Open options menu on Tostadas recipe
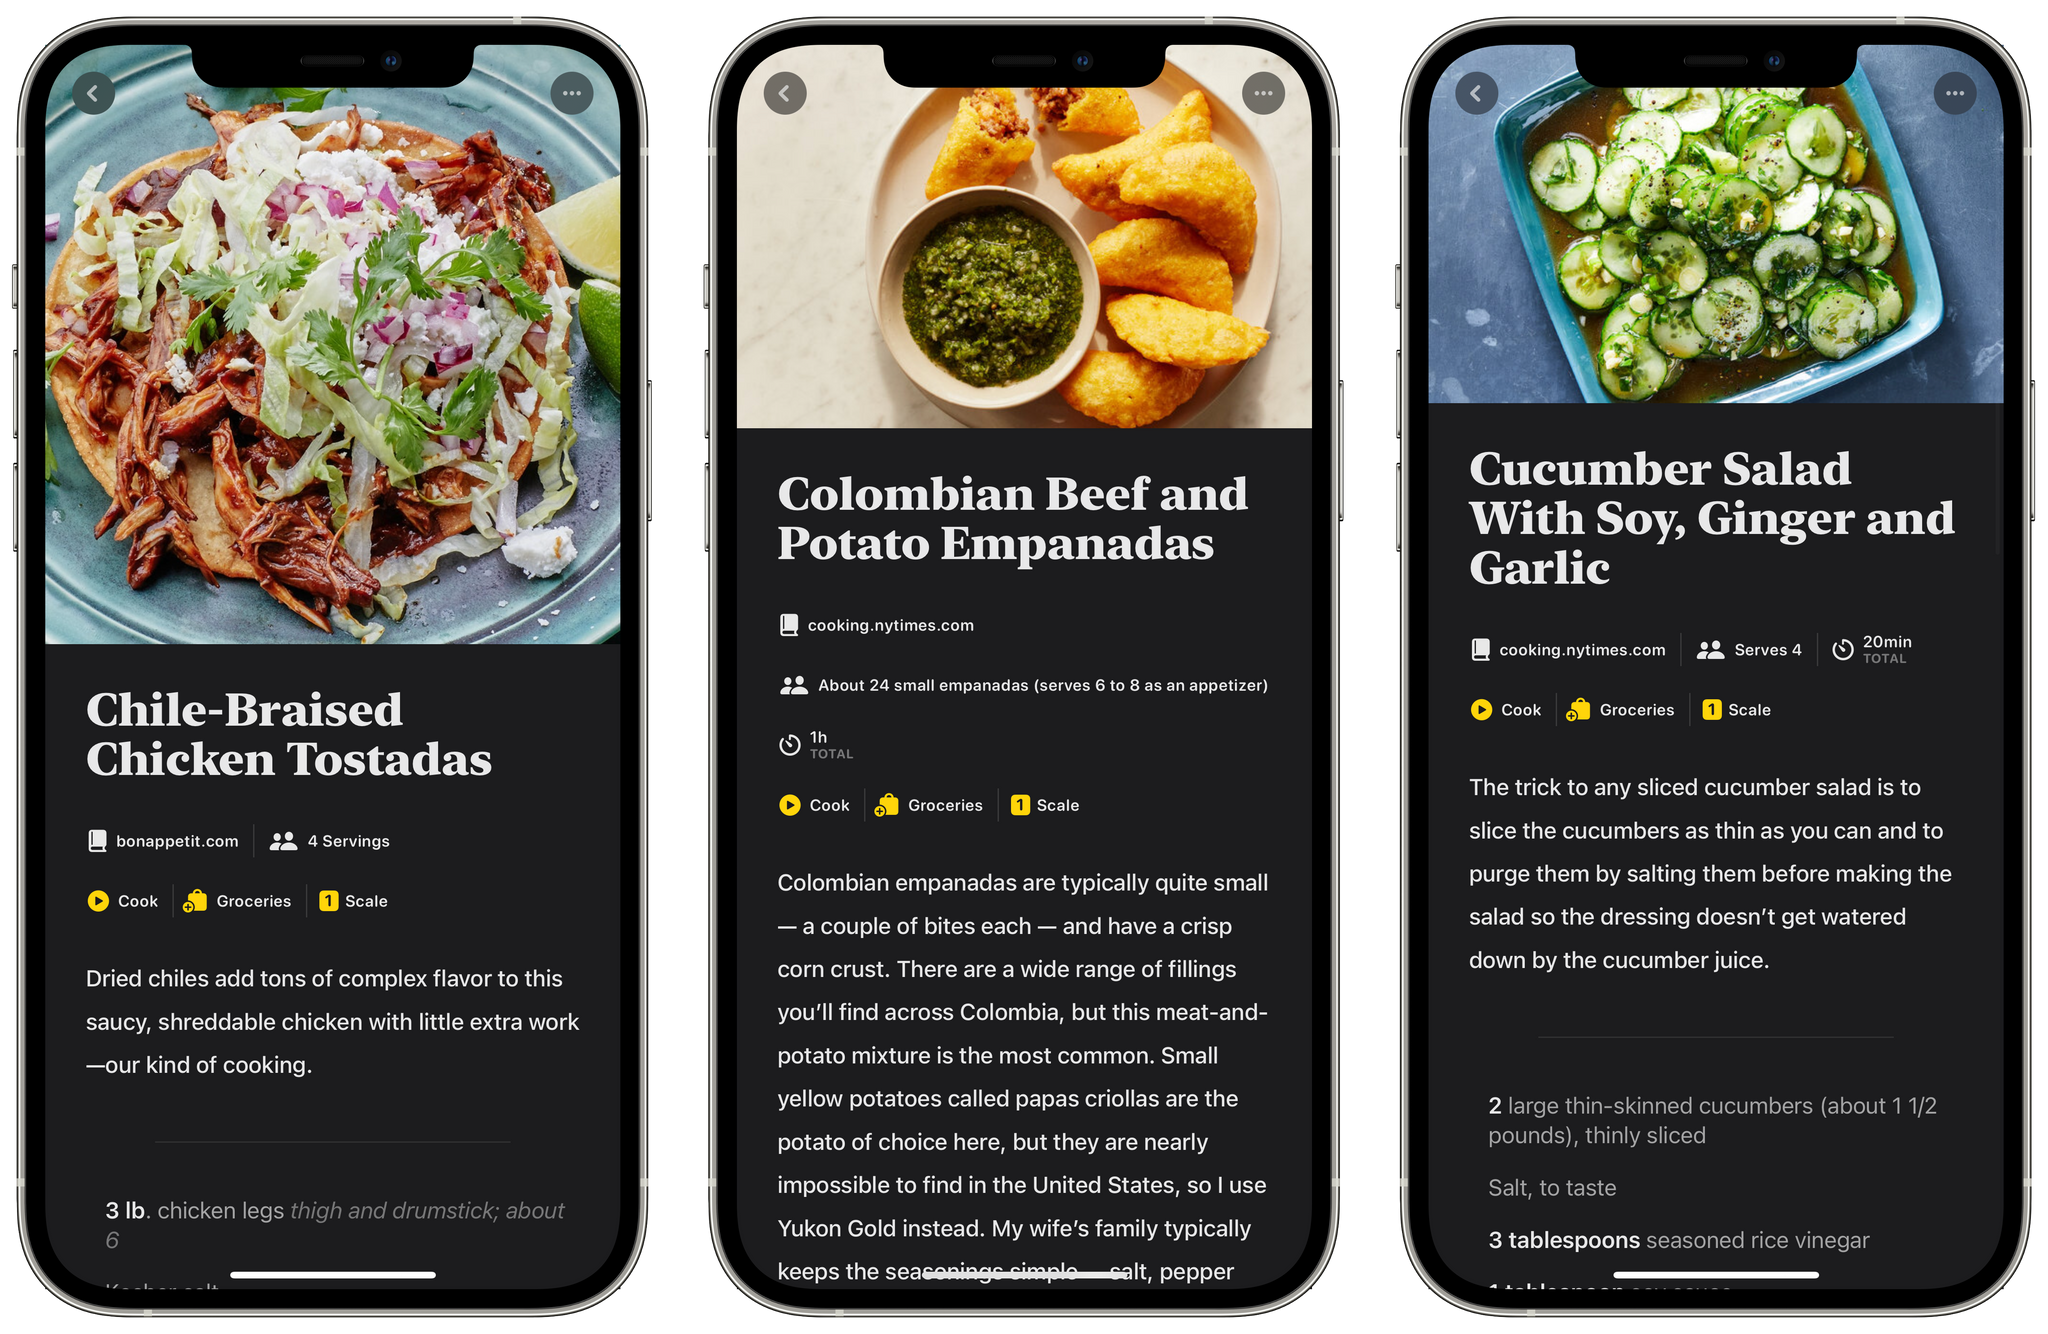 coord(570,93)
